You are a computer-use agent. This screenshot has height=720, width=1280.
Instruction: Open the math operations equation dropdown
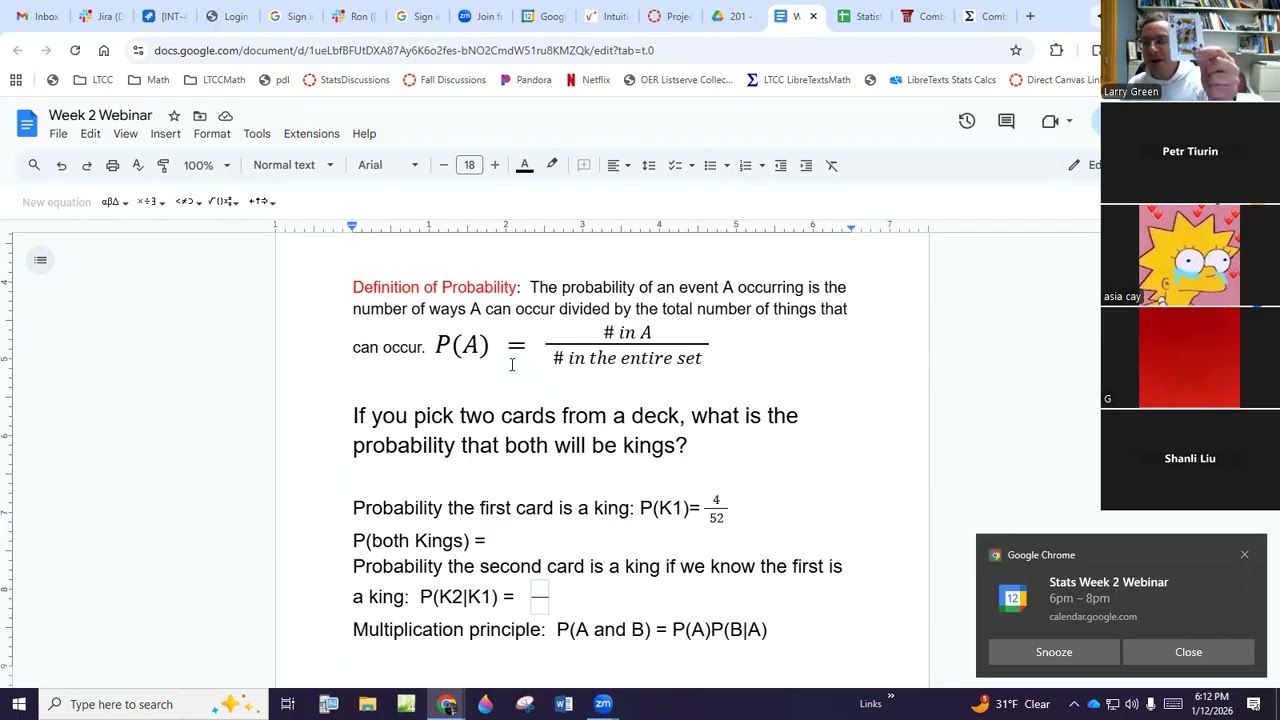point(224,202)
